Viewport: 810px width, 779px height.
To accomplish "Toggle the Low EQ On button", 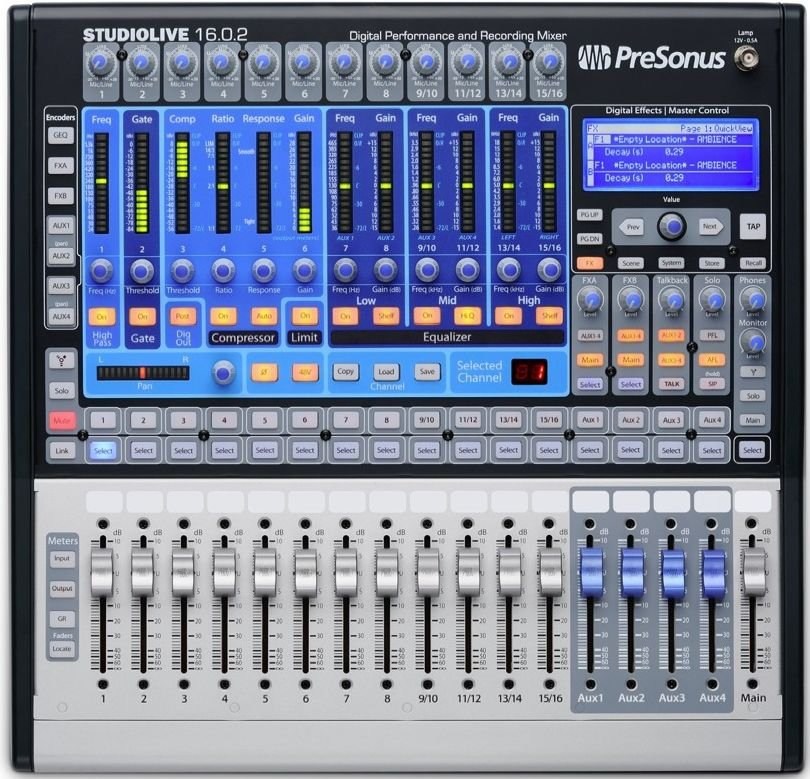I will click(x=345, y=316).
